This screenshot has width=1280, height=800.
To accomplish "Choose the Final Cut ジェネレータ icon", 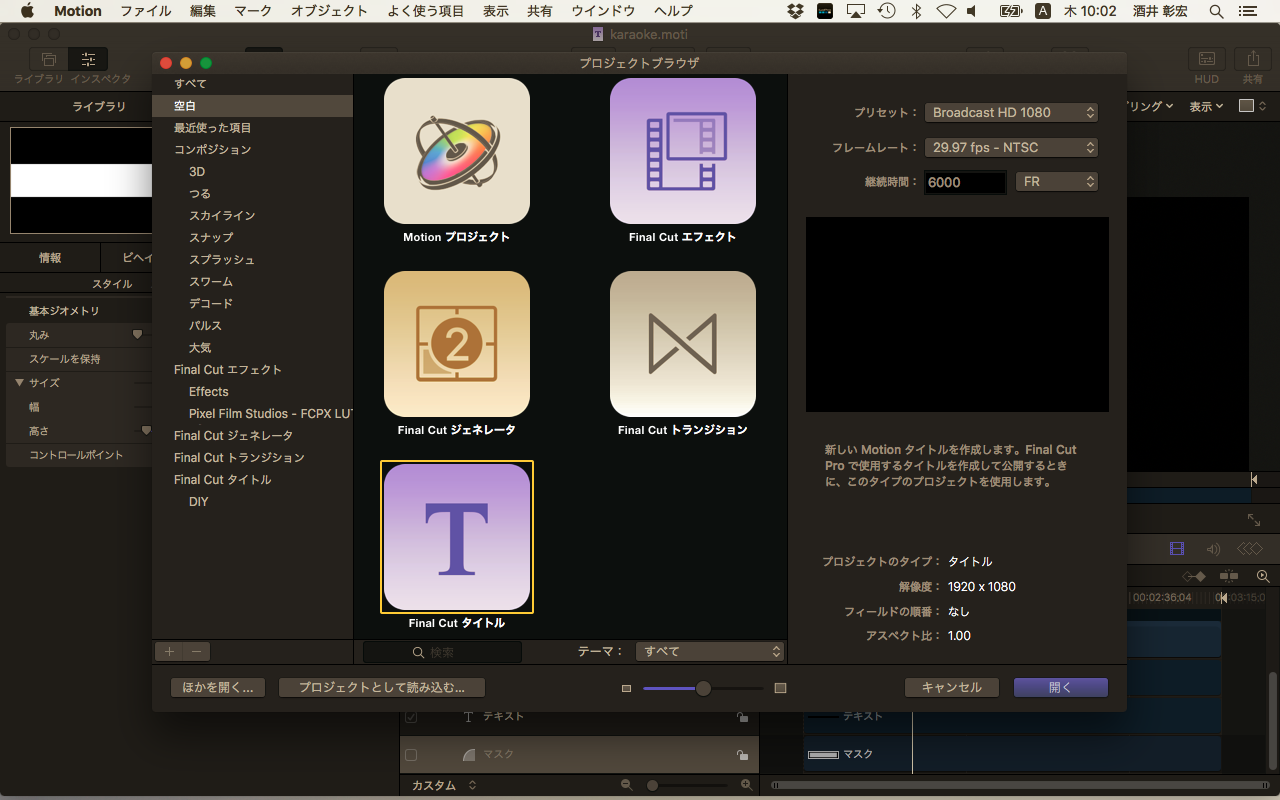I will click(457, 344).
